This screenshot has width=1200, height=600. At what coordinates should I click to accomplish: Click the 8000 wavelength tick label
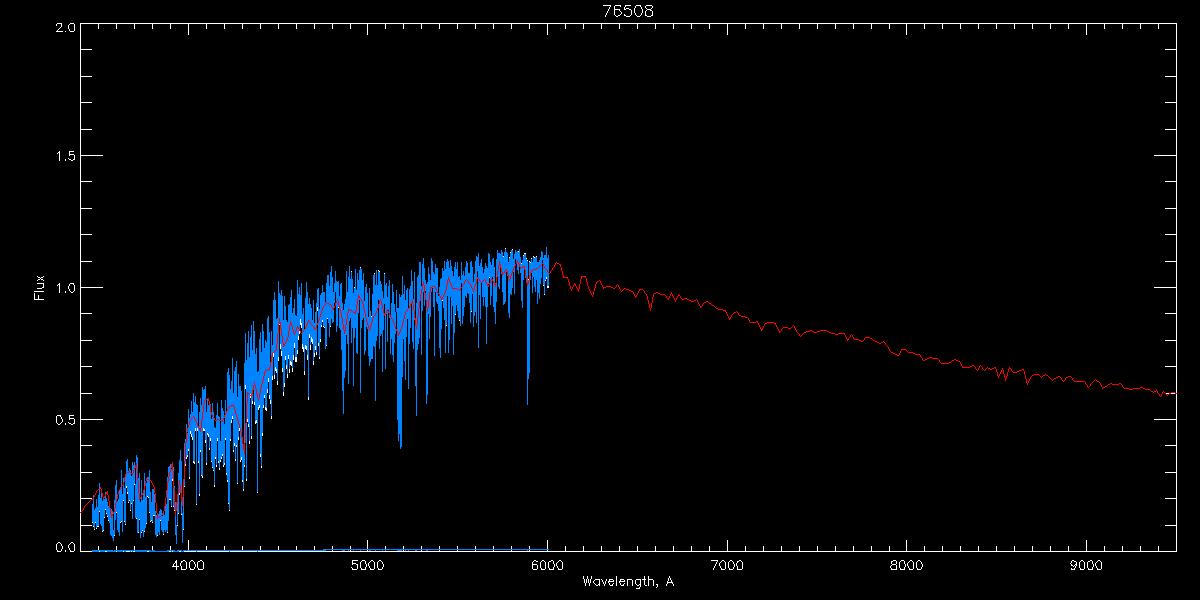[x=906, y=565]
